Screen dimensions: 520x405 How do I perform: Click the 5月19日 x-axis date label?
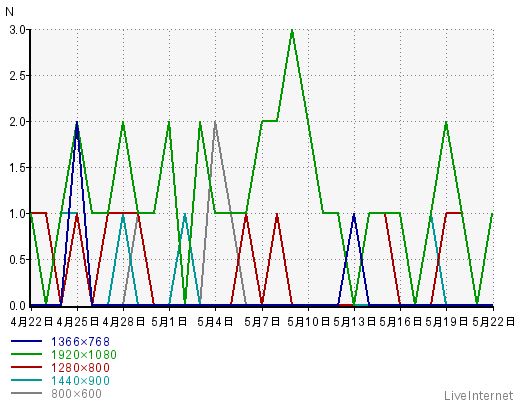[x=447, y=322]
